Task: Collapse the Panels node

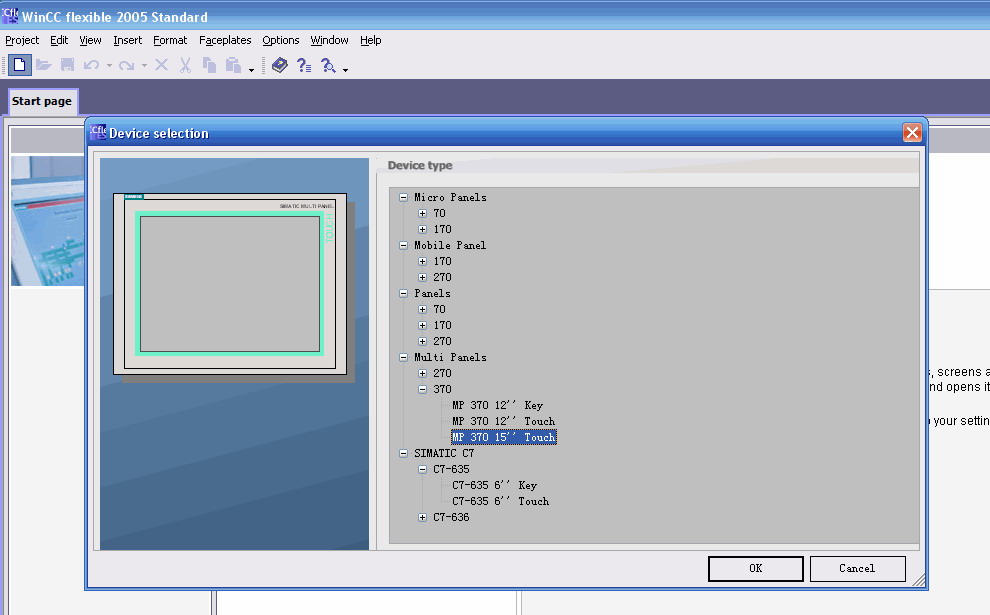Action: click(403, 293)
